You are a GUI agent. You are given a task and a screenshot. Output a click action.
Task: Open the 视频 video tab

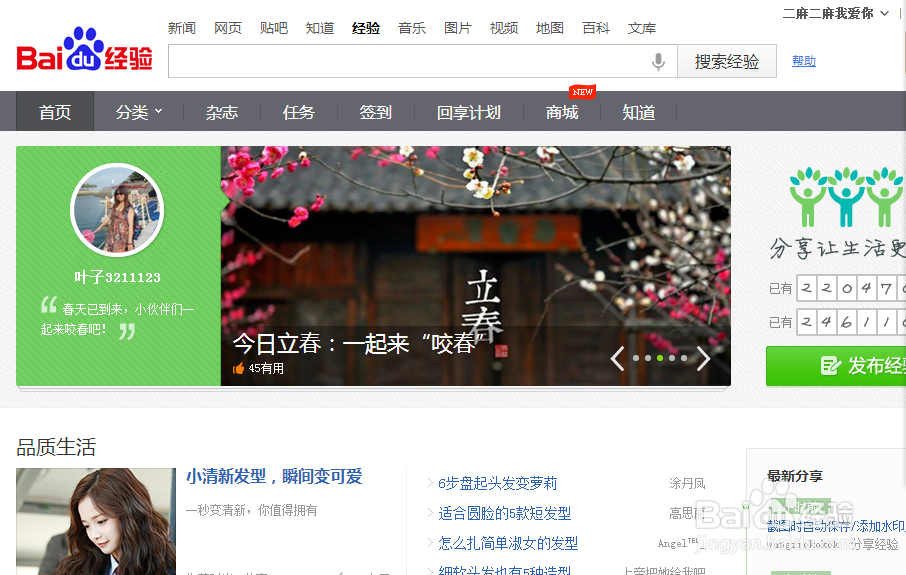click(504, 28)
